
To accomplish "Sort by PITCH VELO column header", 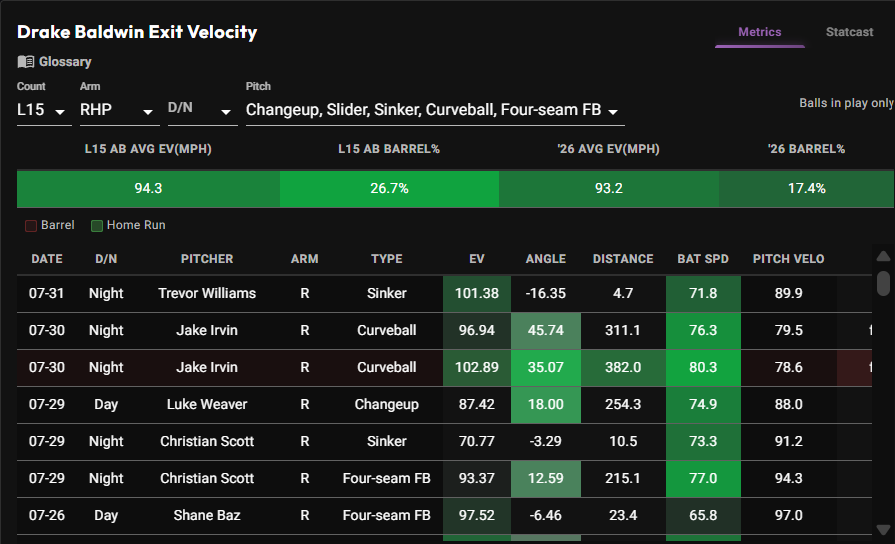I will pos(788,259).
